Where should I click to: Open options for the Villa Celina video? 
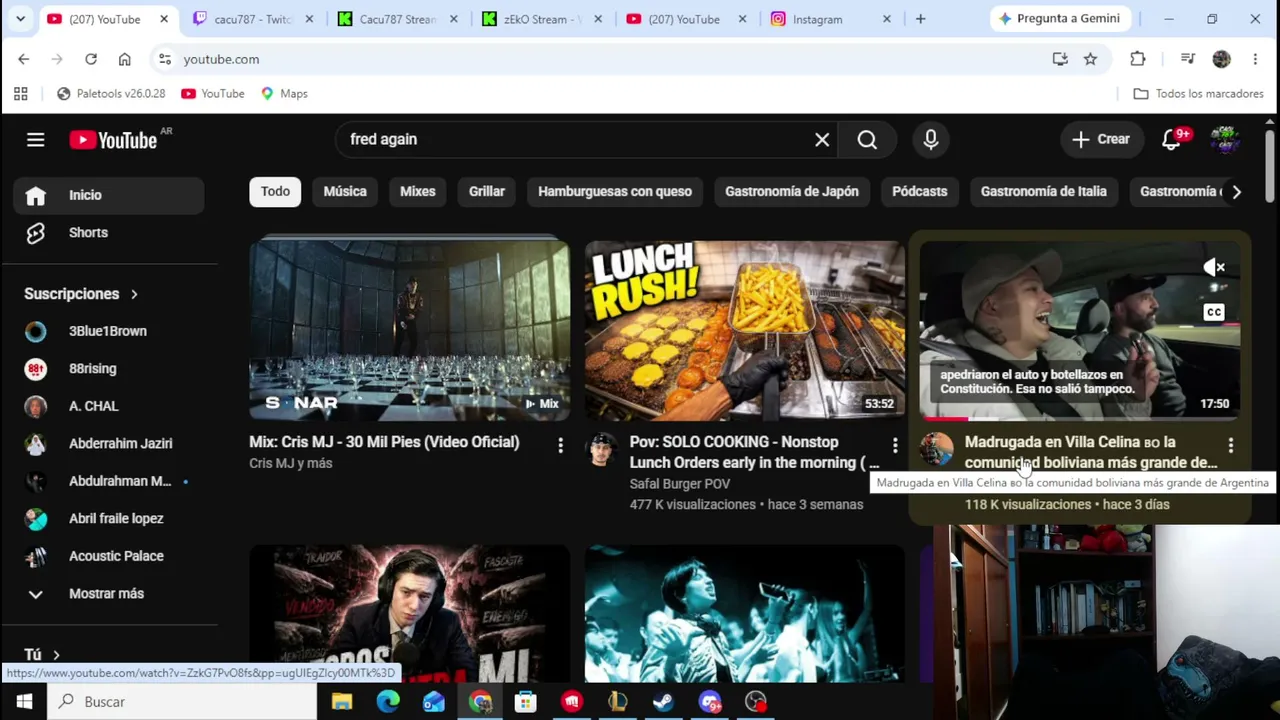1231,445
